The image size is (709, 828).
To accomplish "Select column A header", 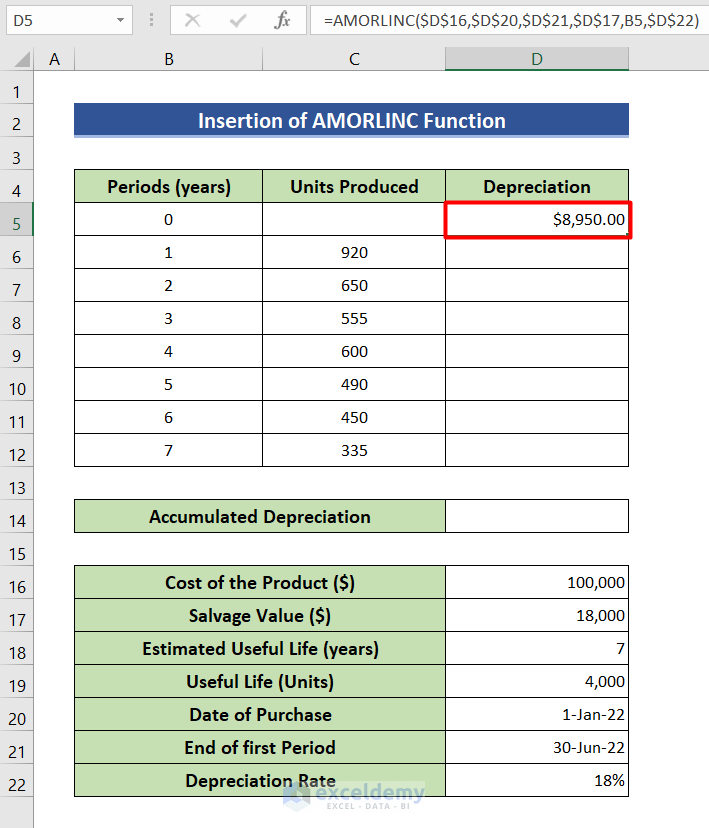I will point(54,59).
